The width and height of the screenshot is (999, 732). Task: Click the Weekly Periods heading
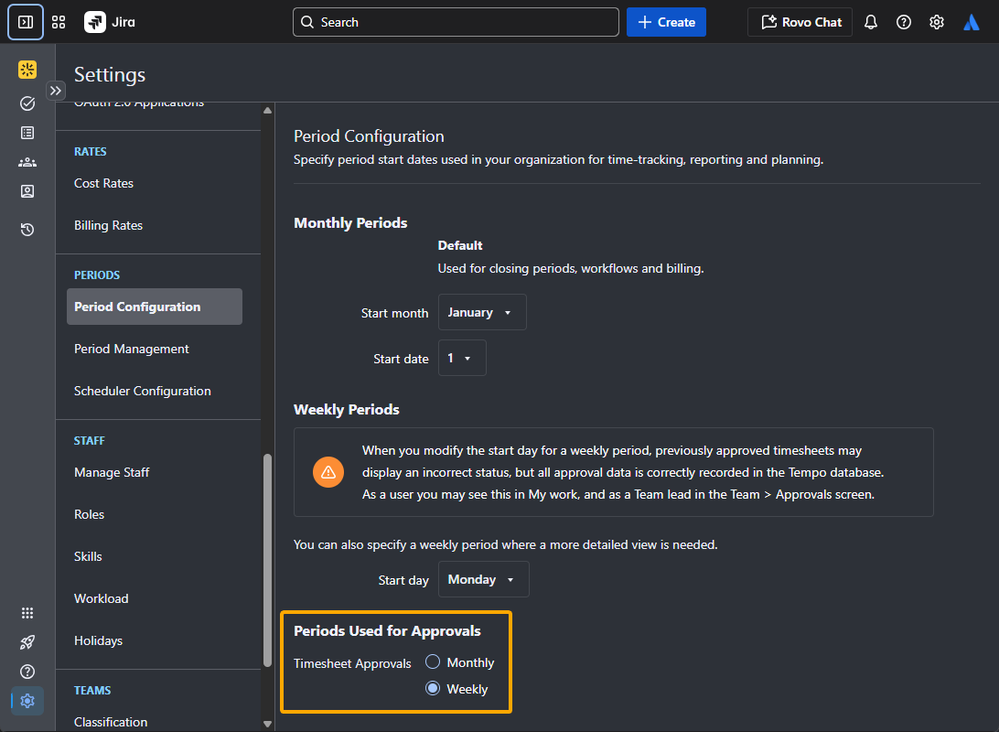[347, 410]
